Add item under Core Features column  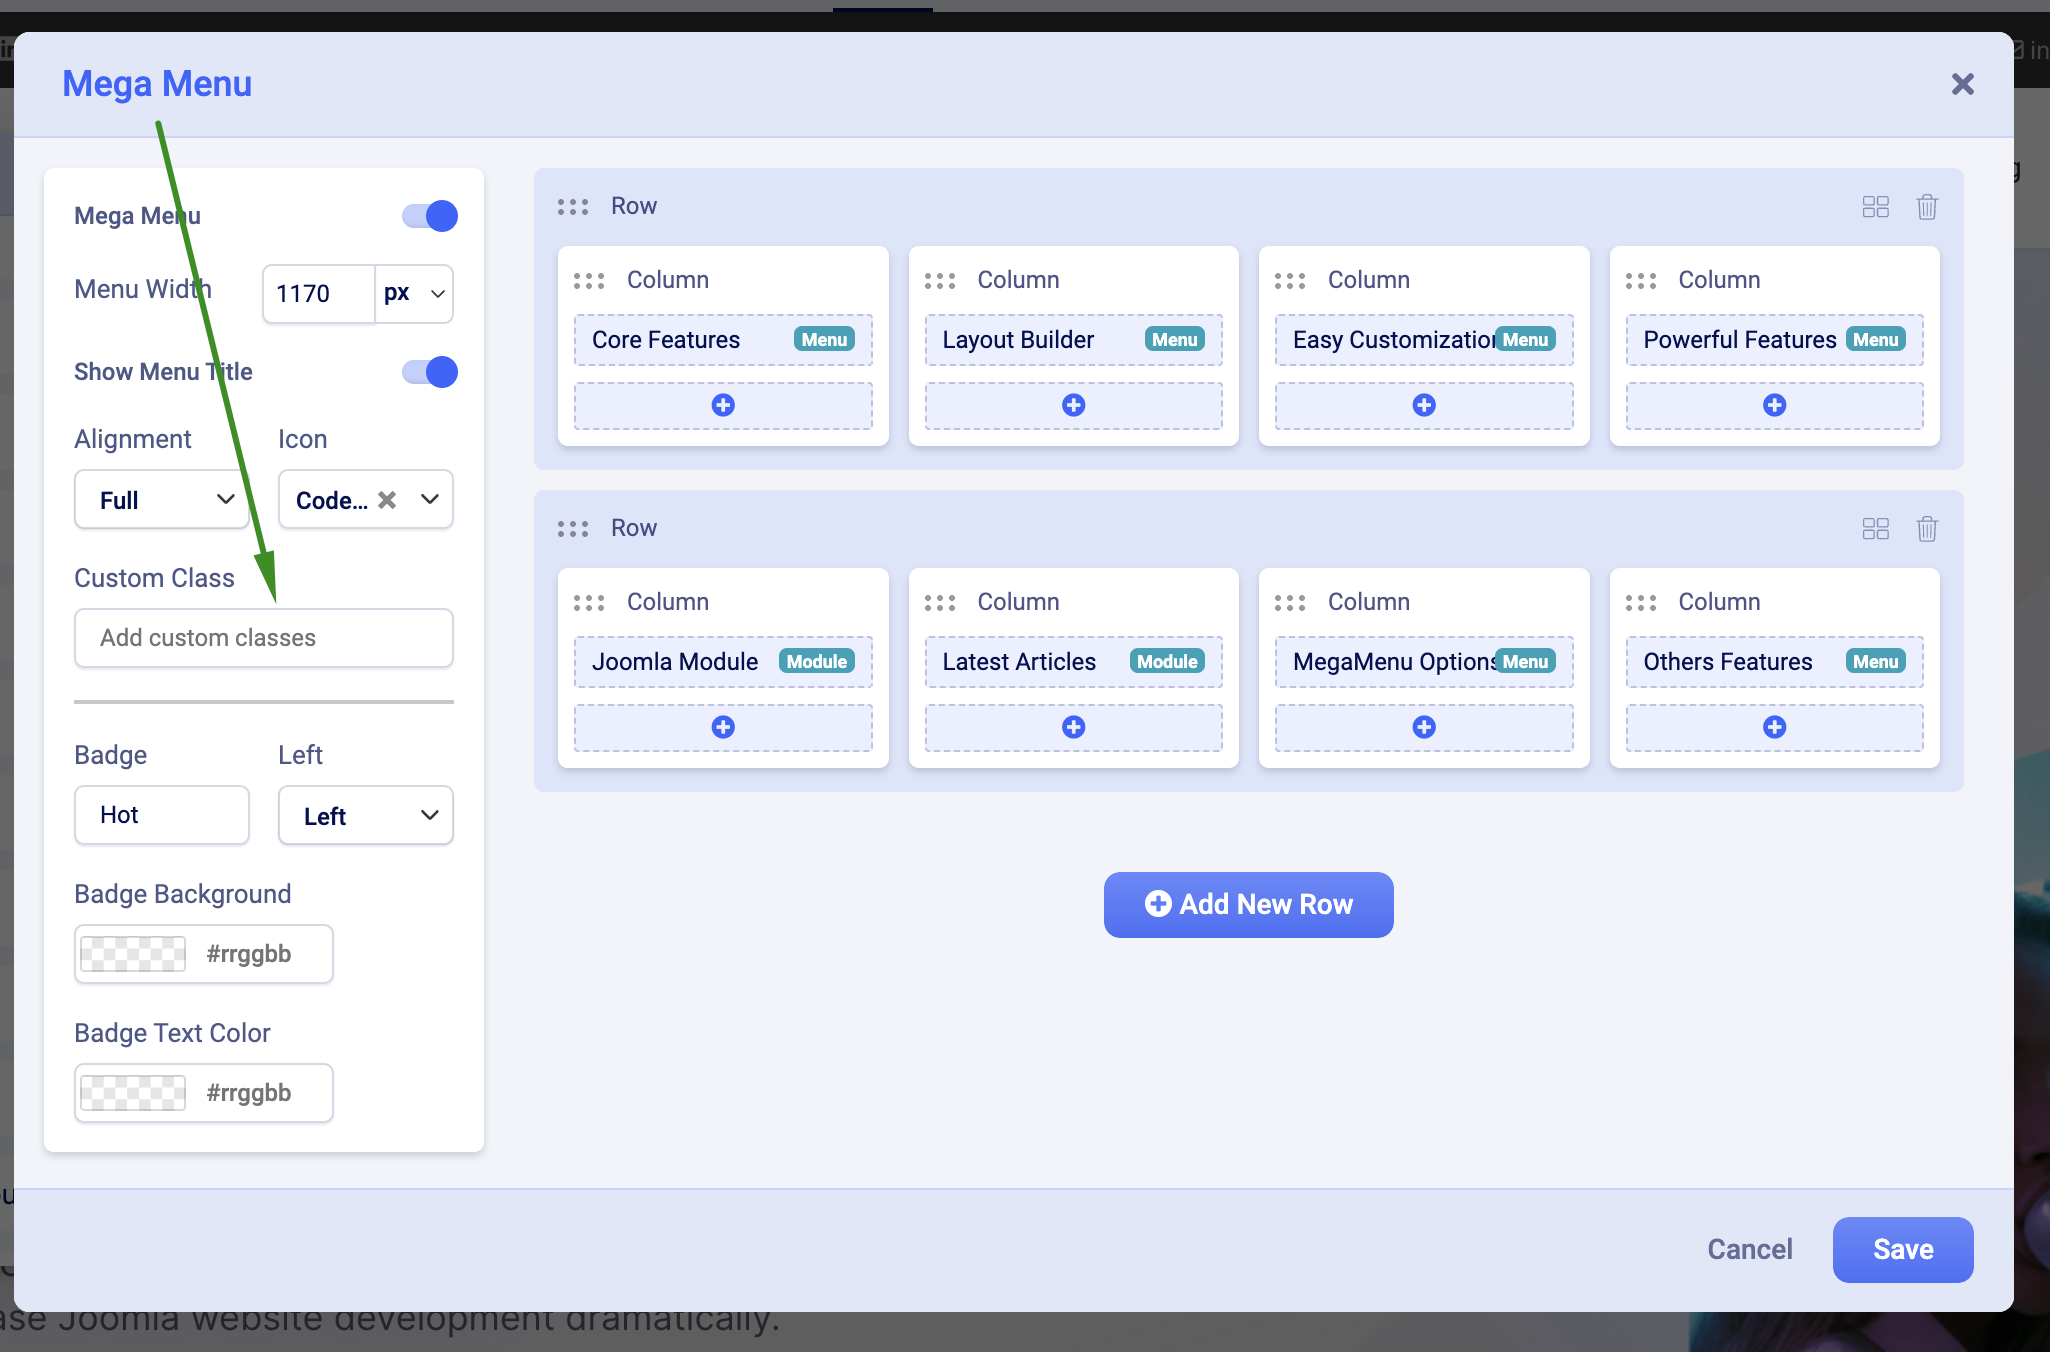click(x=722, y=405)
